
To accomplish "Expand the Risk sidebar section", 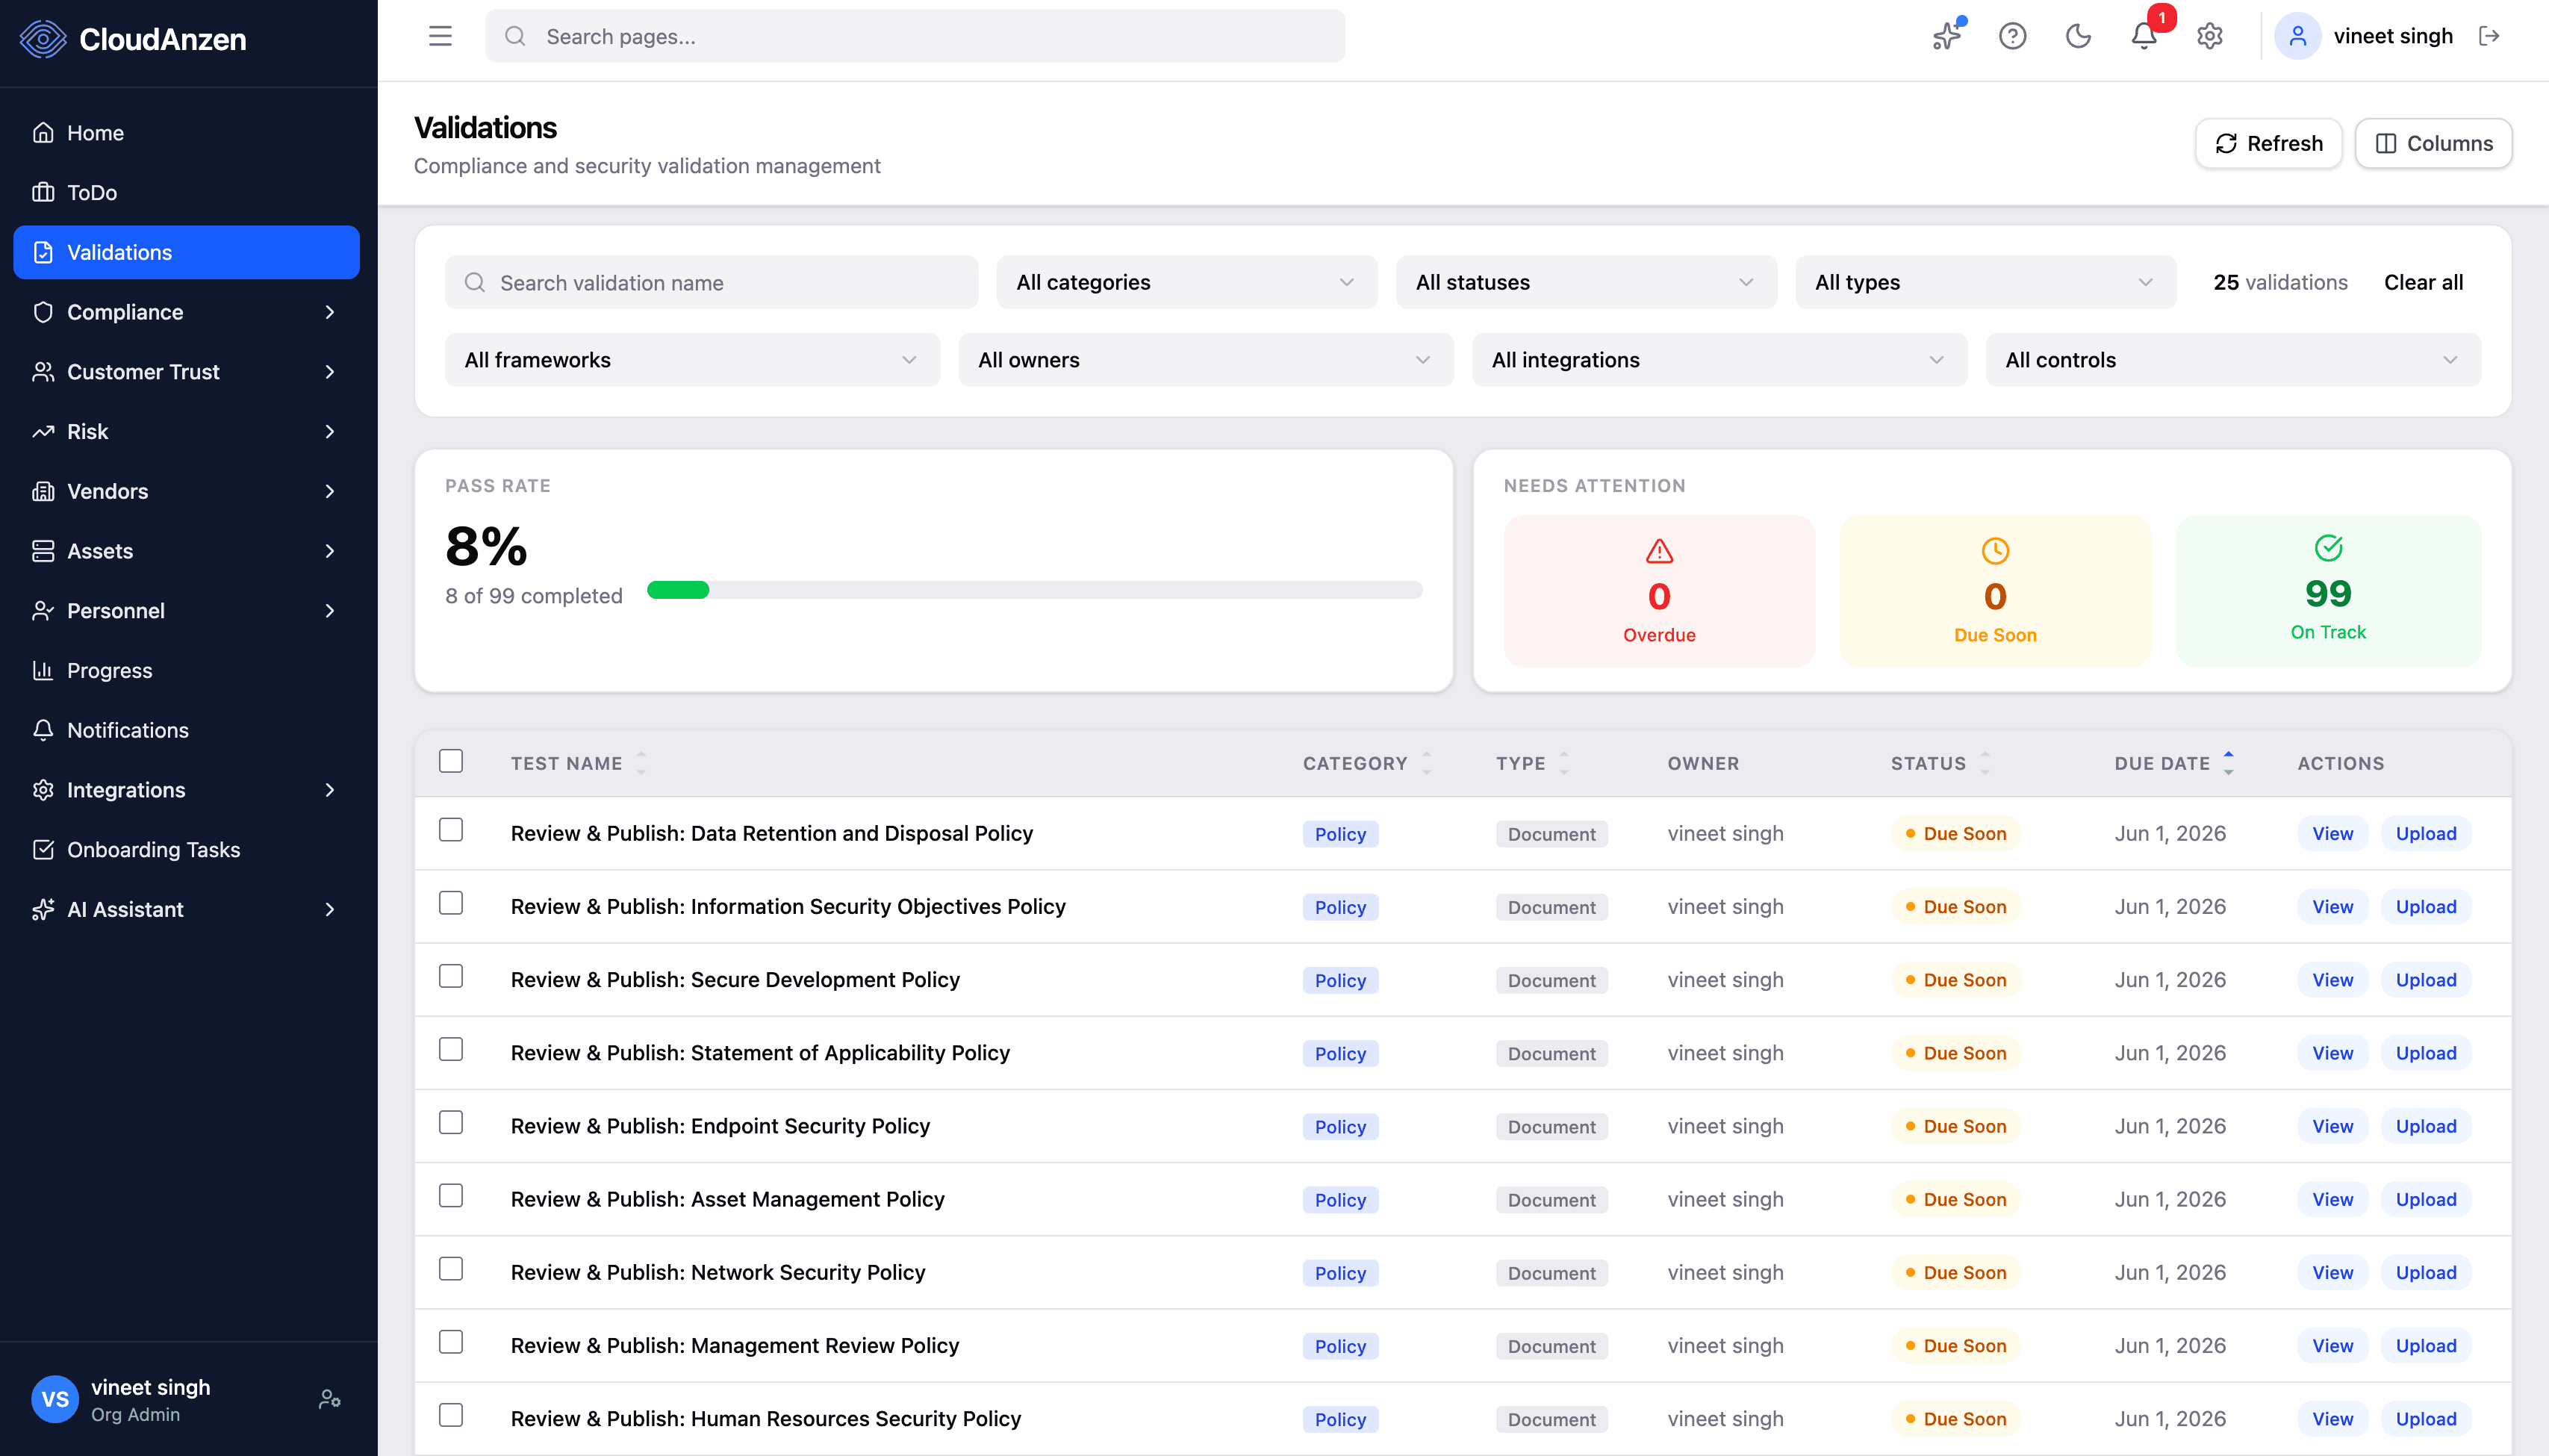I will [x=186, y=431].
